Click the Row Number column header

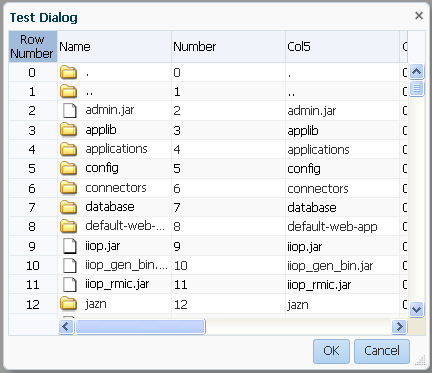pyautogui.click(x=33, y=47)
